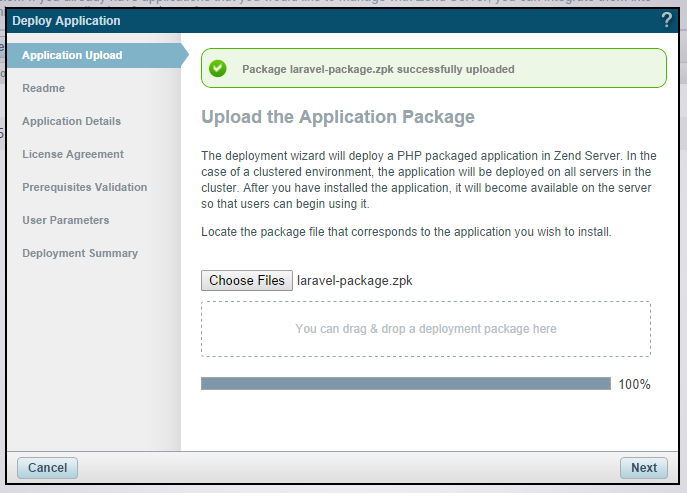Jump to the Deployment Summary step
This screenshot has width=687, height=493.
[80, 253]
